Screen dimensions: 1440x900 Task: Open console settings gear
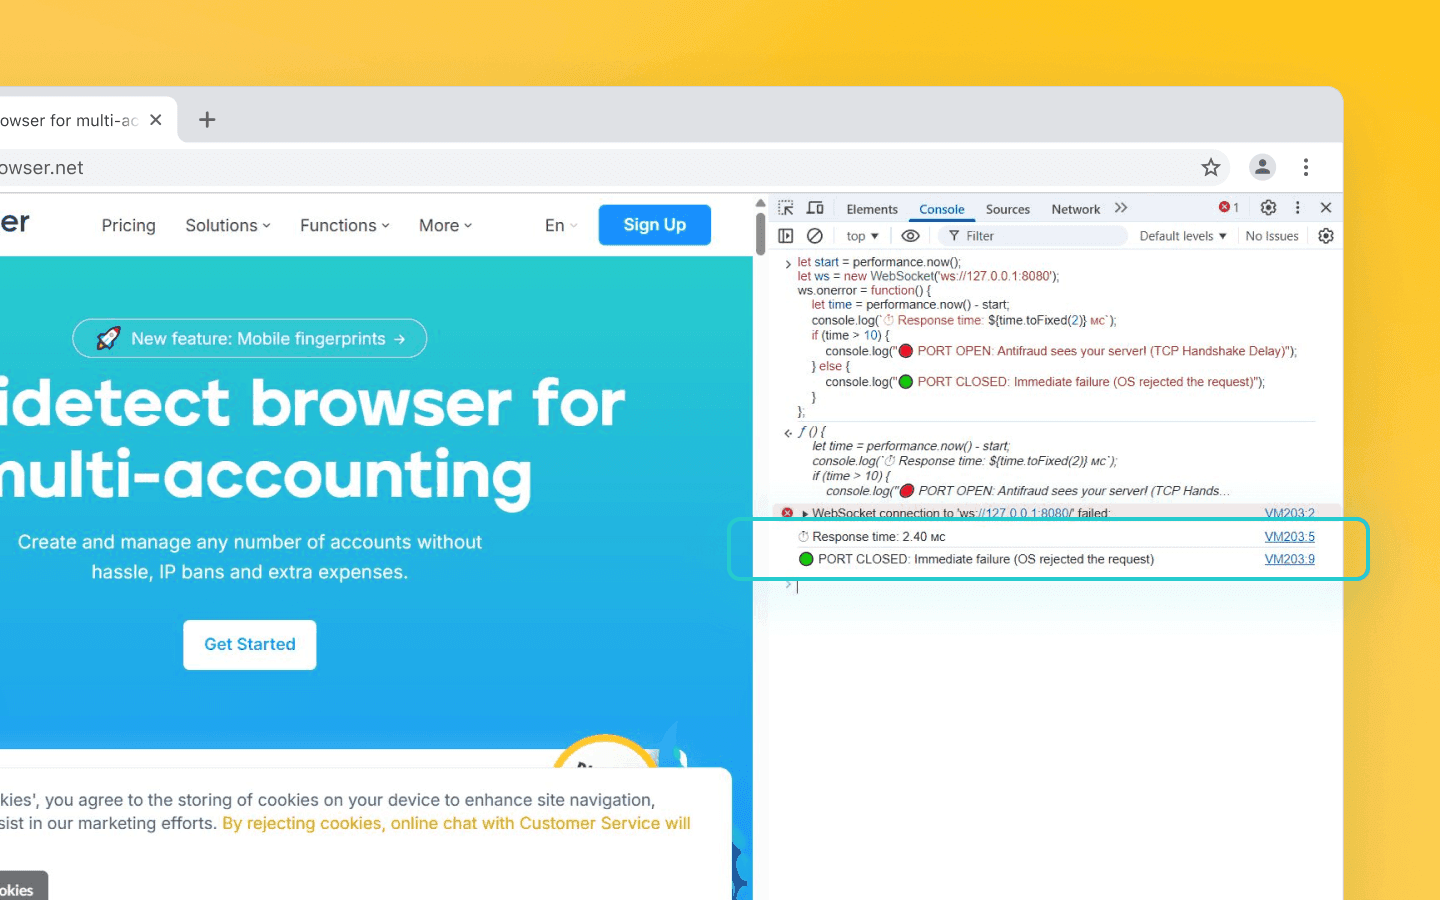(x=1326, y=236)
